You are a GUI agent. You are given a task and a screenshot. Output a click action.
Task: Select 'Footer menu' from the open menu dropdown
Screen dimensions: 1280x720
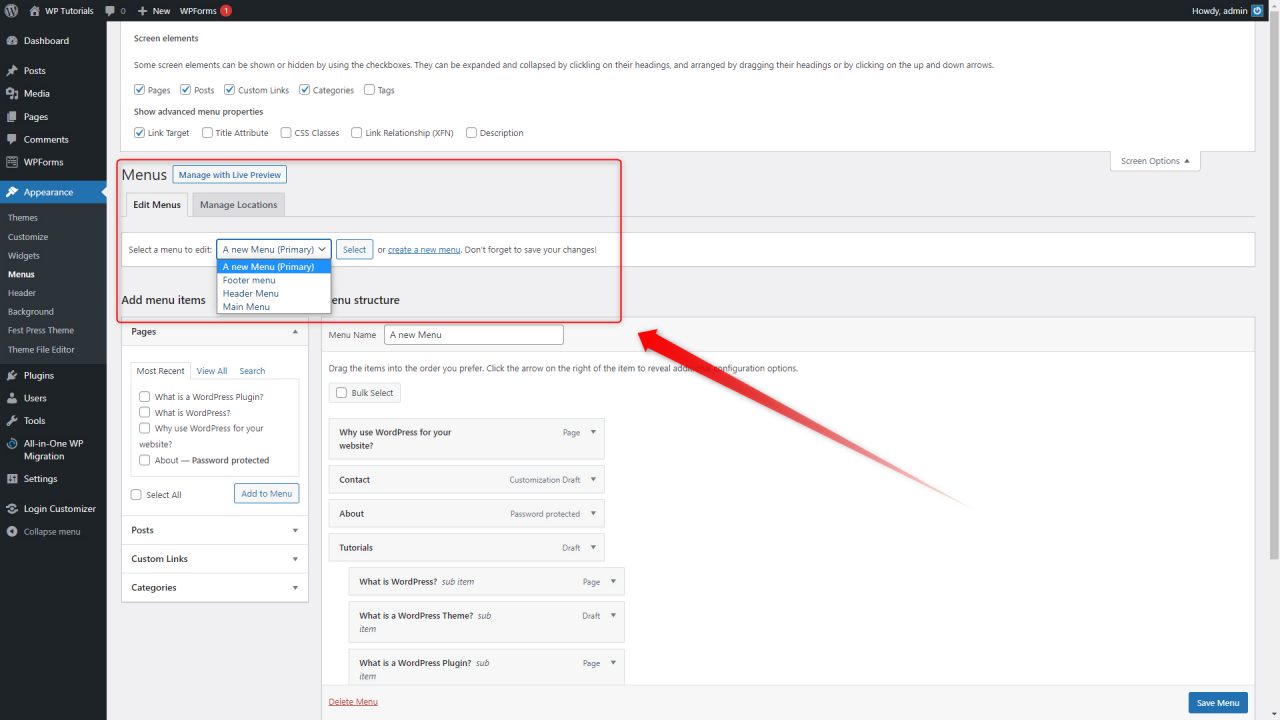point(248,280)
